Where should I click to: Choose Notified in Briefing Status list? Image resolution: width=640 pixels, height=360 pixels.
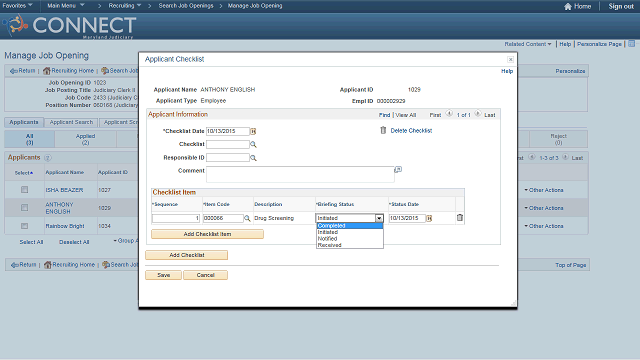pos(350,239)
